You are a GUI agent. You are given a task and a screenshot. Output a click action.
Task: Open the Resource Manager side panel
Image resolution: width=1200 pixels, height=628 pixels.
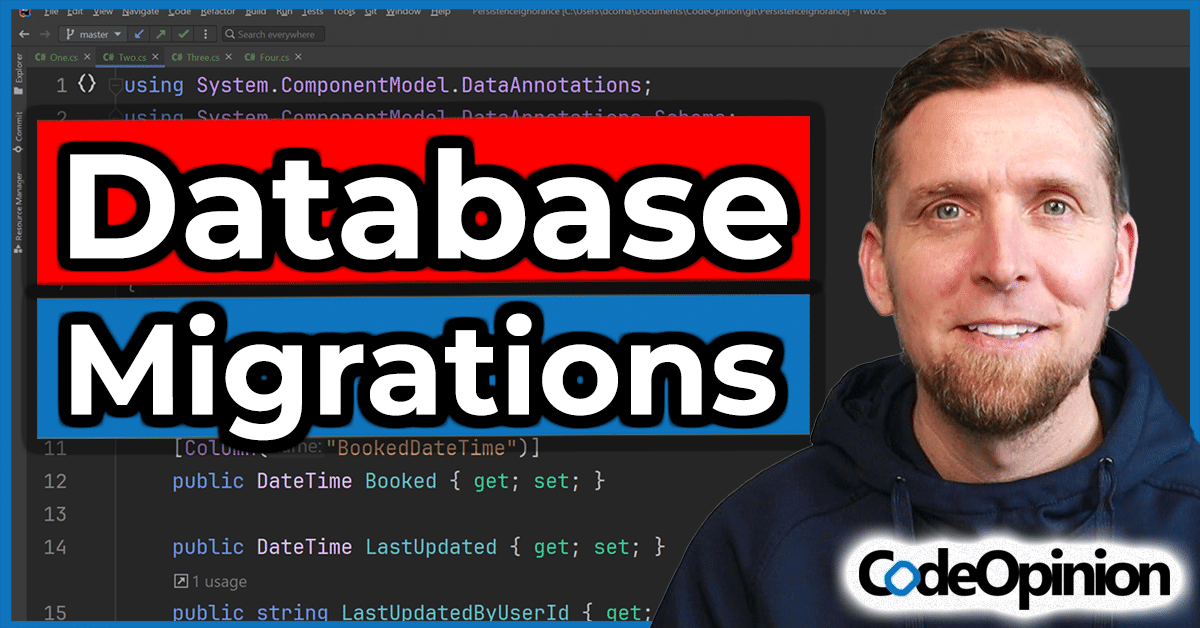coord(18,212)
